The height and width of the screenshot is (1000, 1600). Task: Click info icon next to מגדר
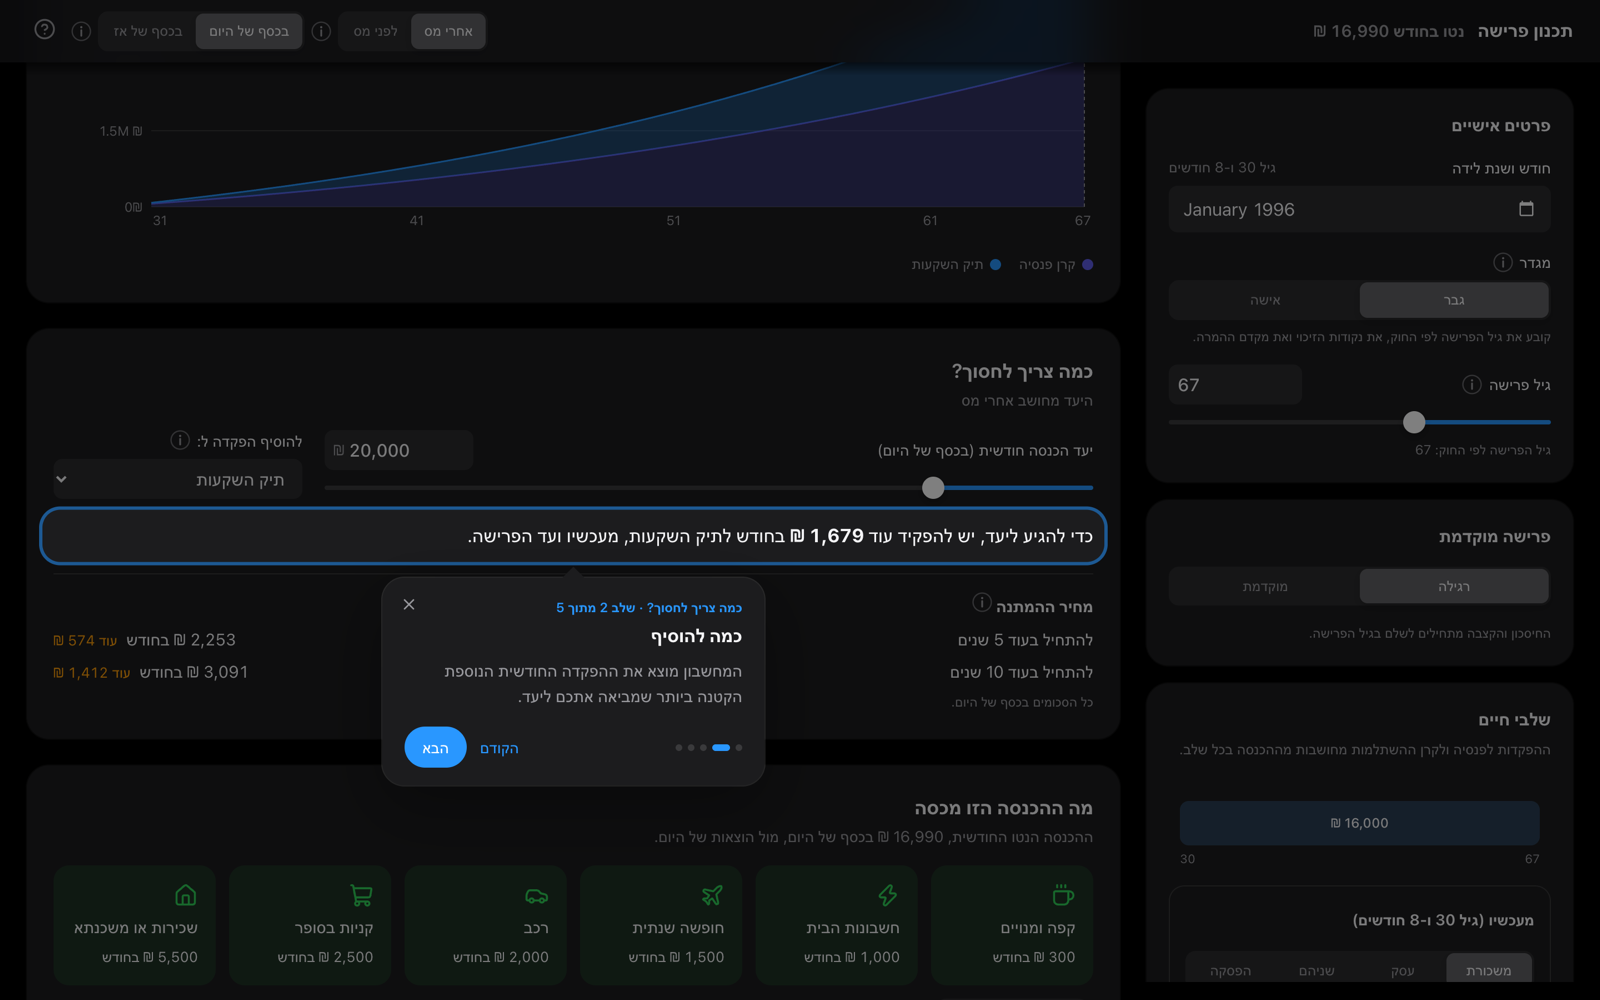click(x=1502, y=262)
